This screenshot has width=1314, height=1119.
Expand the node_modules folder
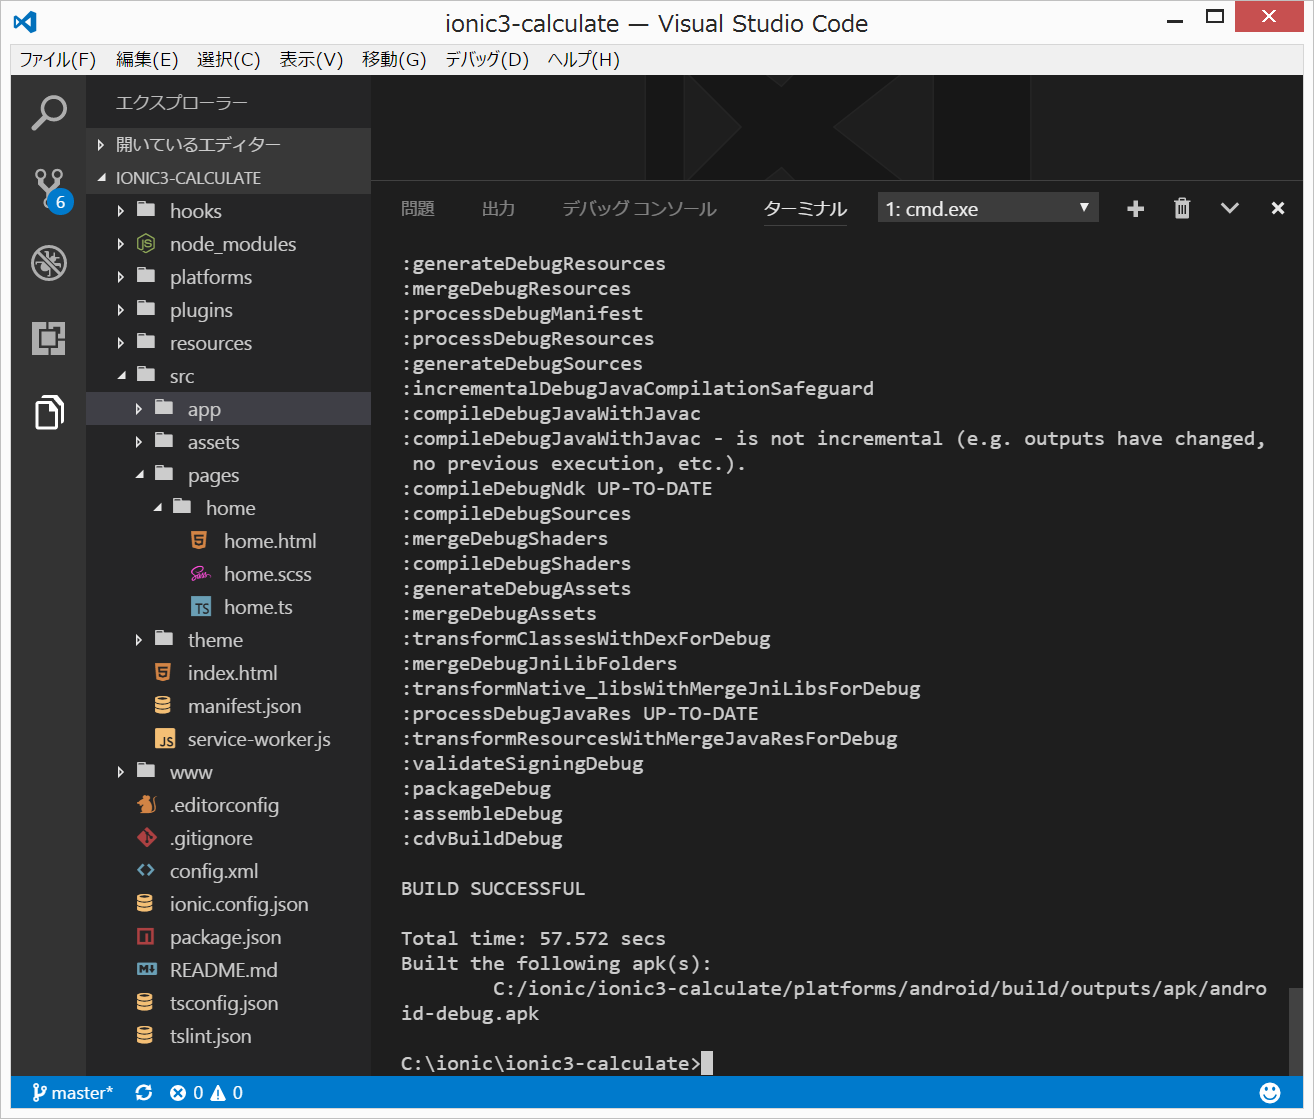click(x=232, y=244)
